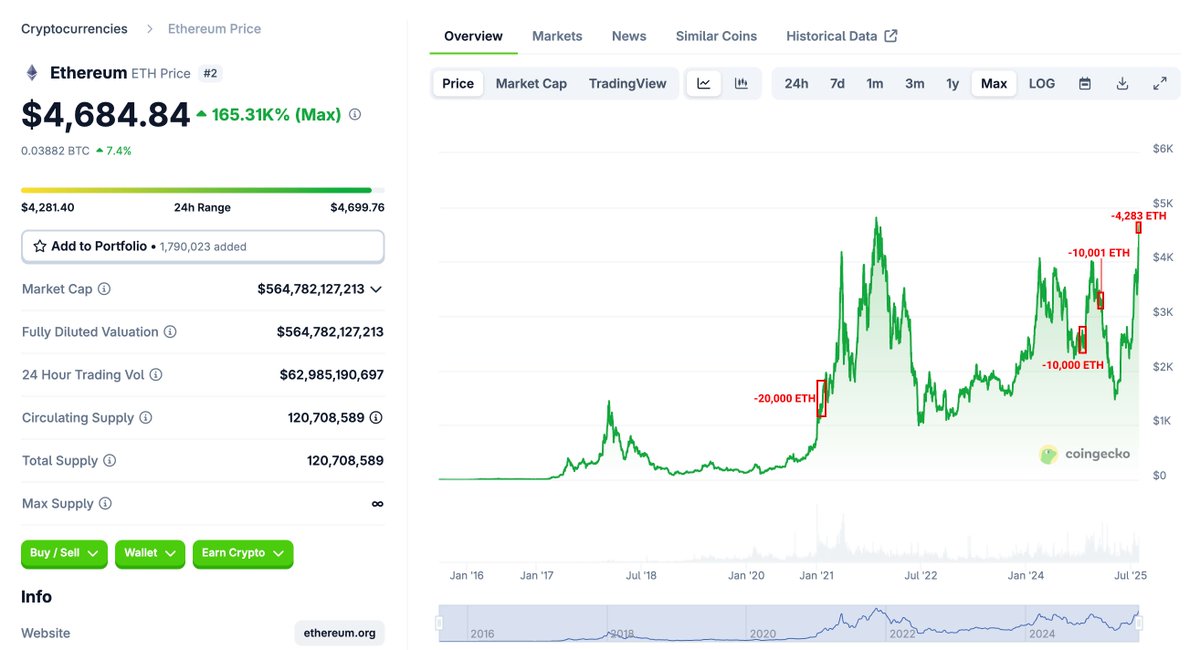Click info icon beside Circulating Supply value
The width and height of the screenshot is (1200, 650).
(x=375, y=418)
